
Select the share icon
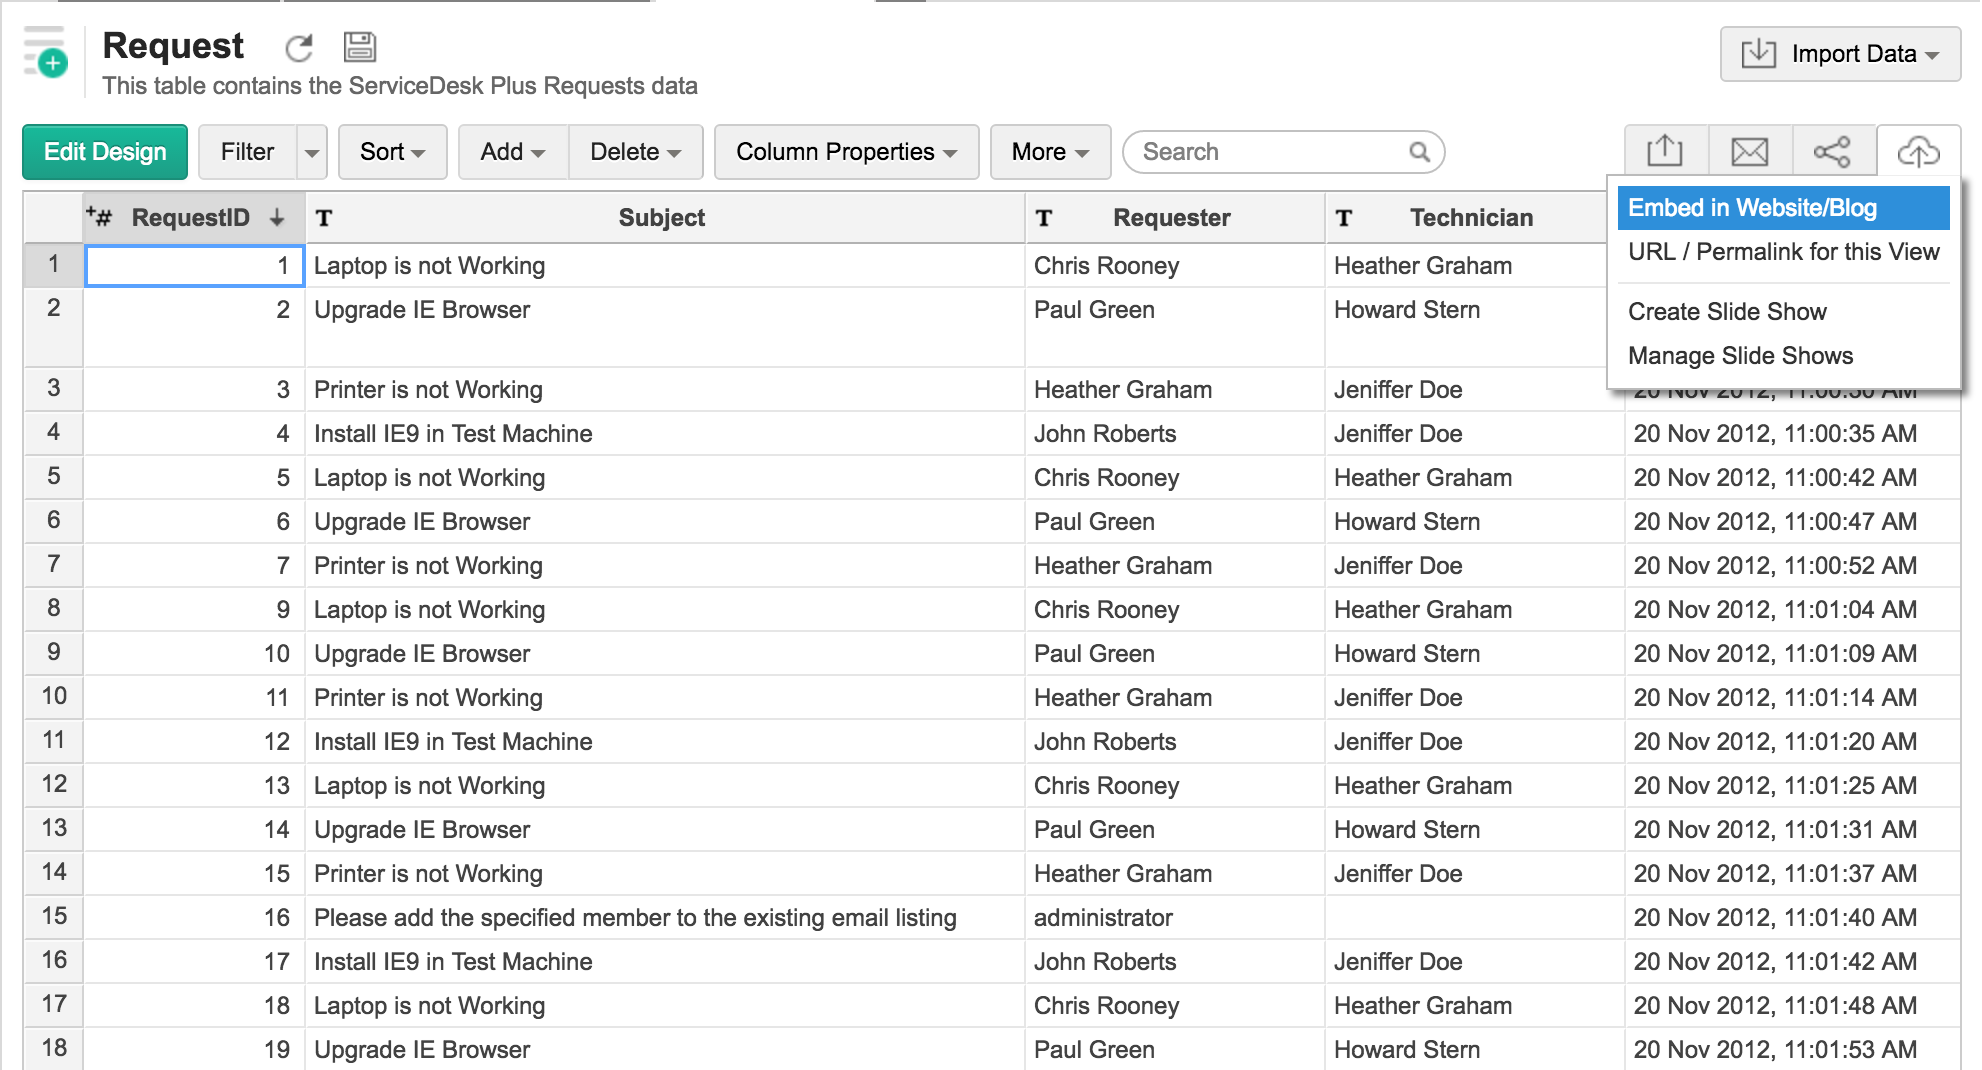point(1831,151)
